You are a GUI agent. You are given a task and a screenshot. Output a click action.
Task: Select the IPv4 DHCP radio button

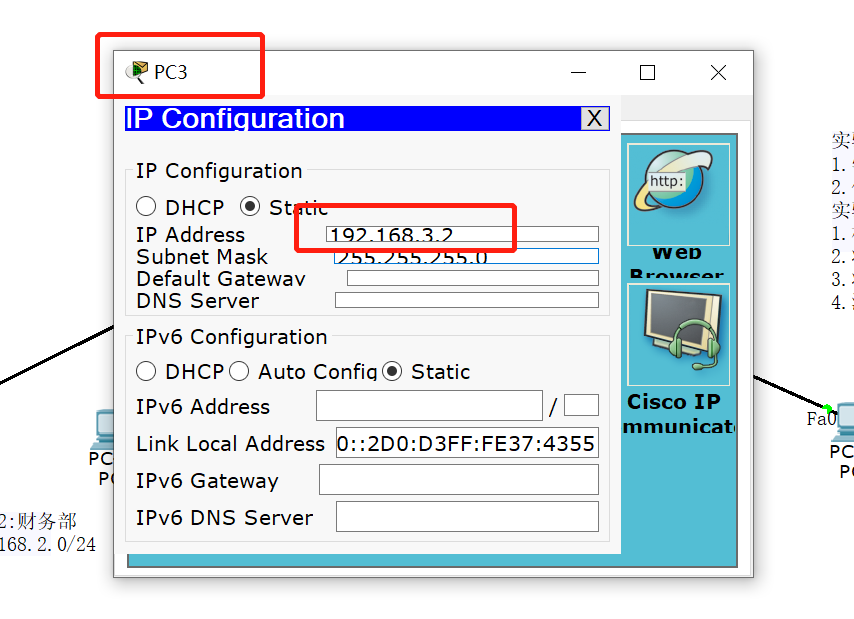146,206
